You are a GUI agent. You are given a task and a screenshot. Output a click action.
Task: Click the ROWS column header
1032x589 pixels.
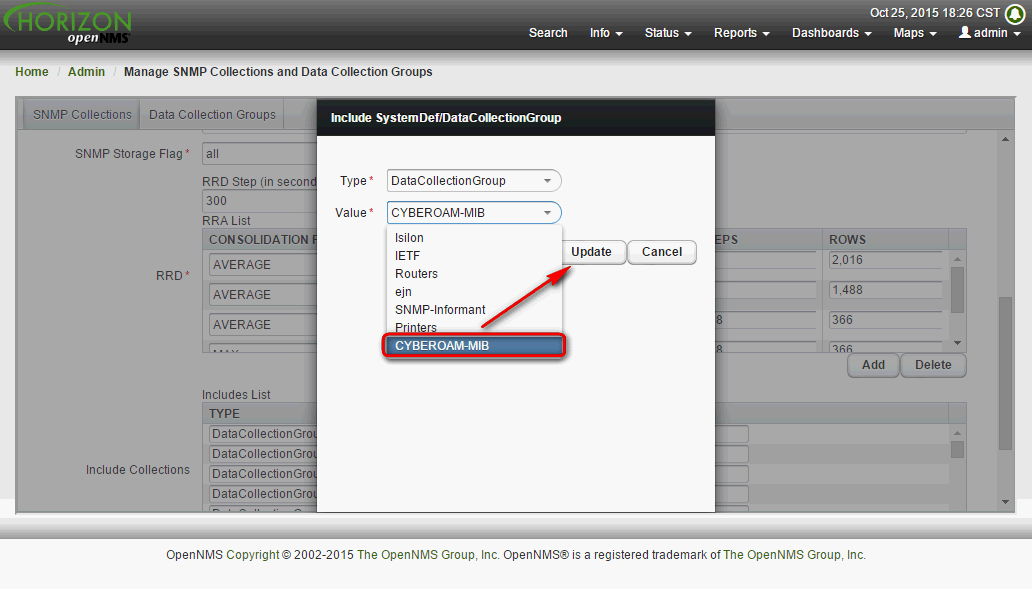885,240
